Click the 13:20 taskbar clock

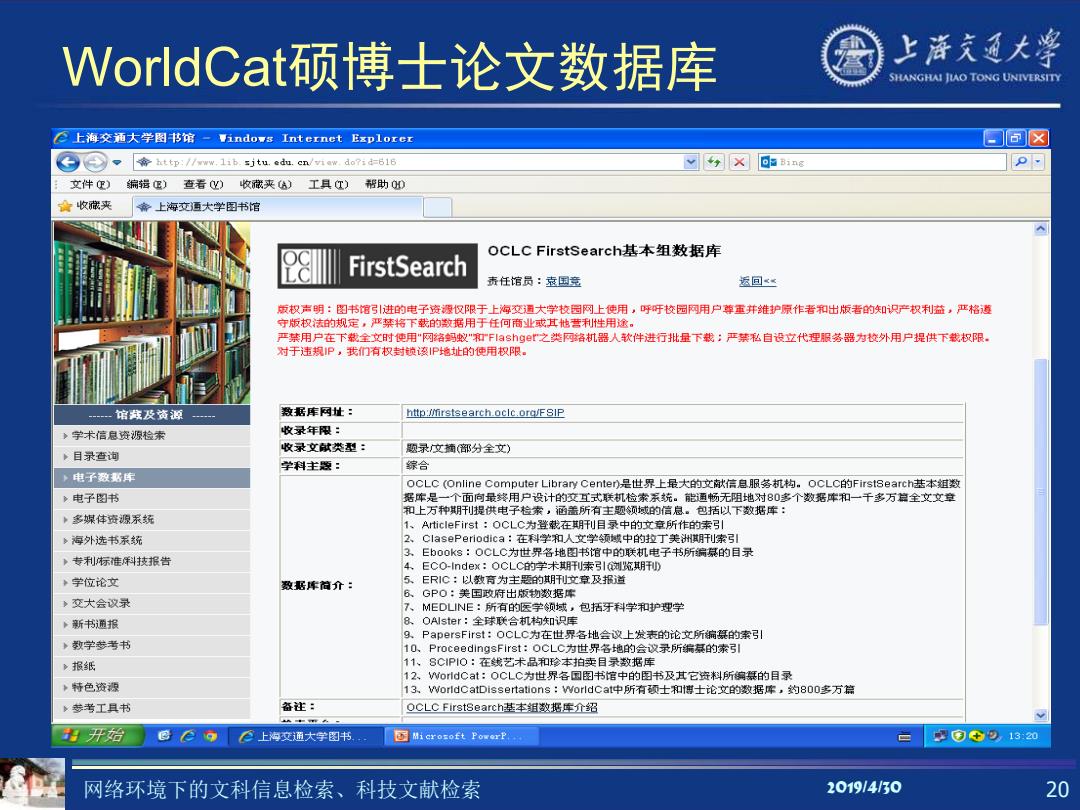click(1023, 736)
